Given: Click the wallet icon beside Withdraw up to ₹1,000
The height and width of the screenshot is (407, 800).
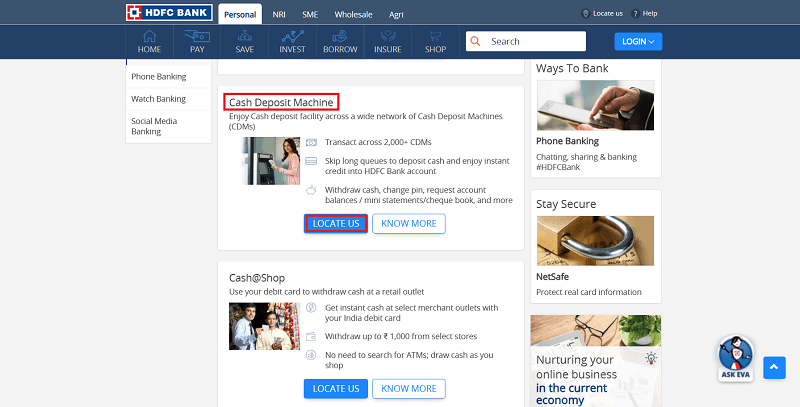Looking at the screenshot, I should tap(311, 337).
